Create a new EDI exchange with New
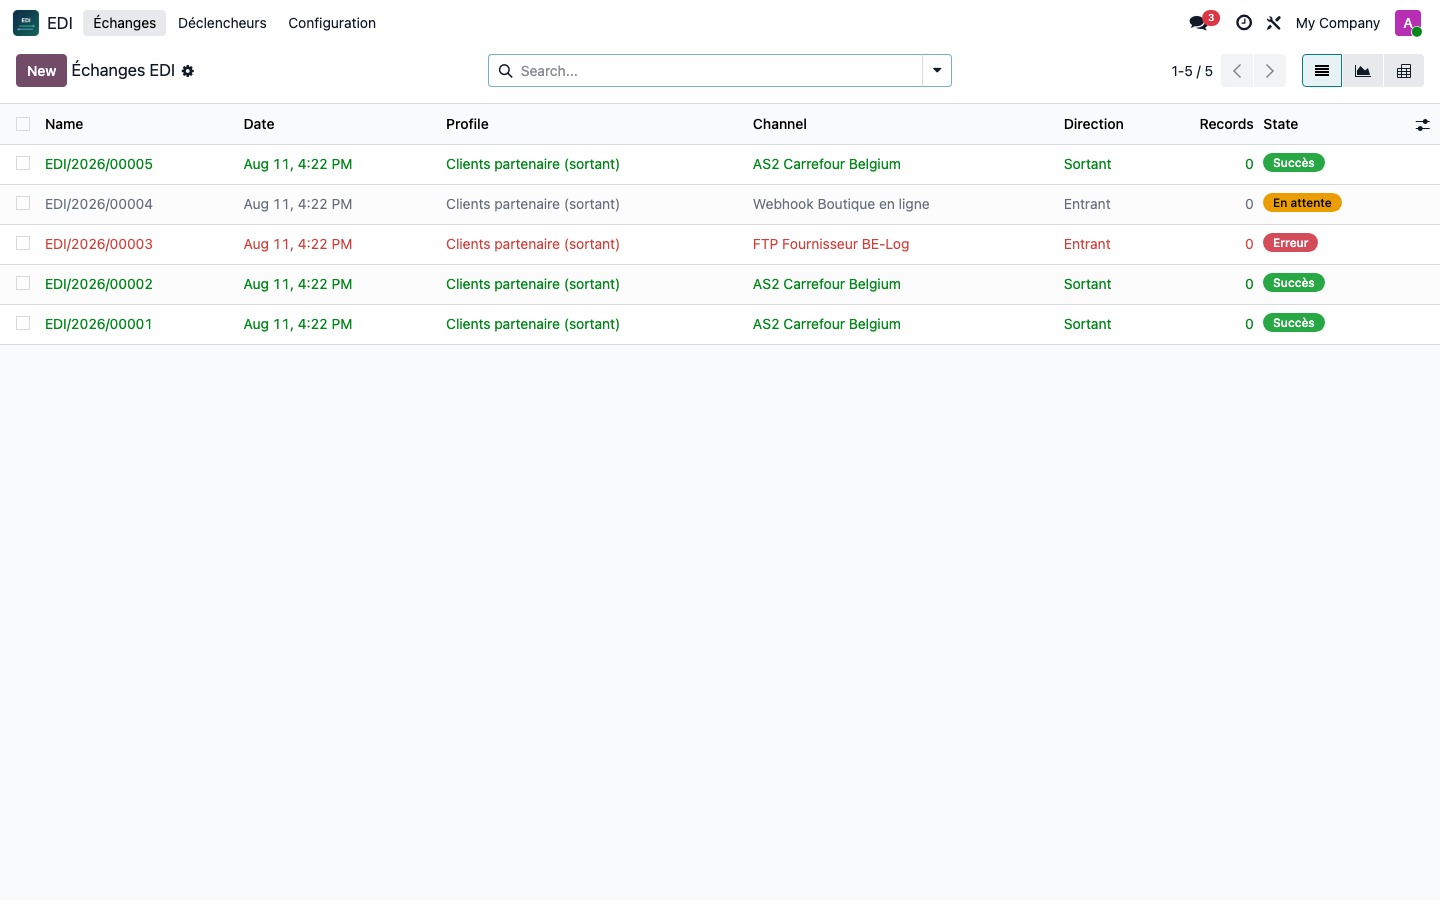The image size is (1440, 900). coord(41,71)
